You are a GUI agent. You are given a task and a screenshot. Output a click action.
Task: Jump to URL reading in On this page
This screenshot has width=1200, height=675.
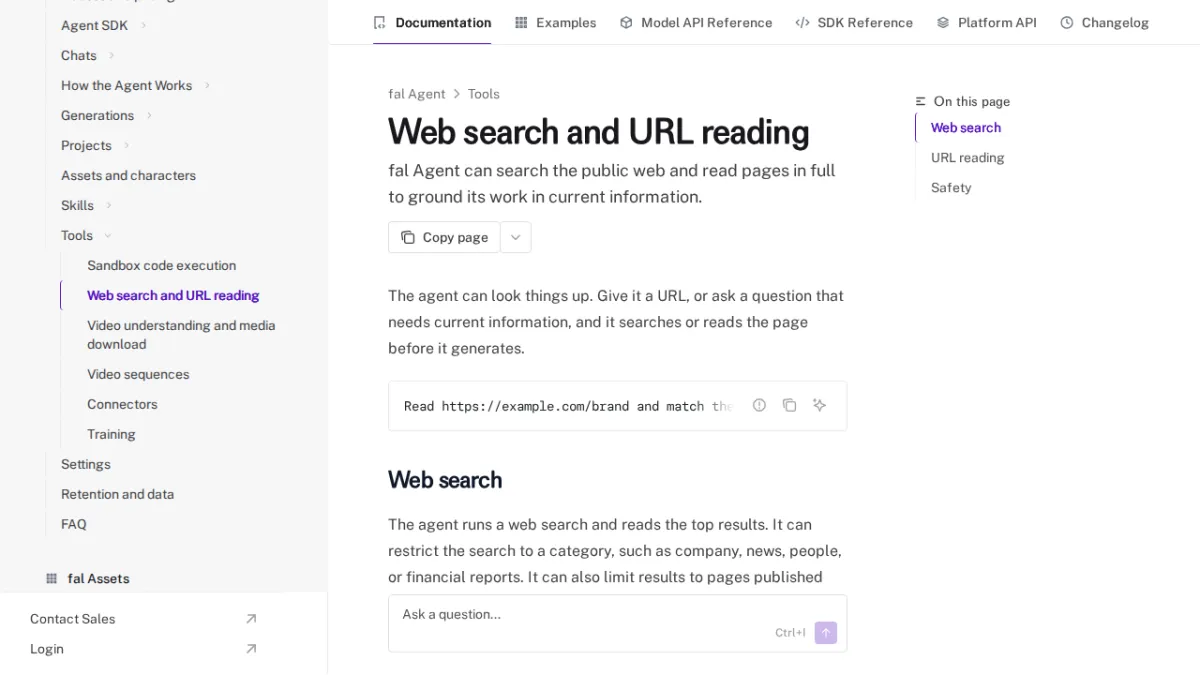pyautogui.click(x=967, y=157)
